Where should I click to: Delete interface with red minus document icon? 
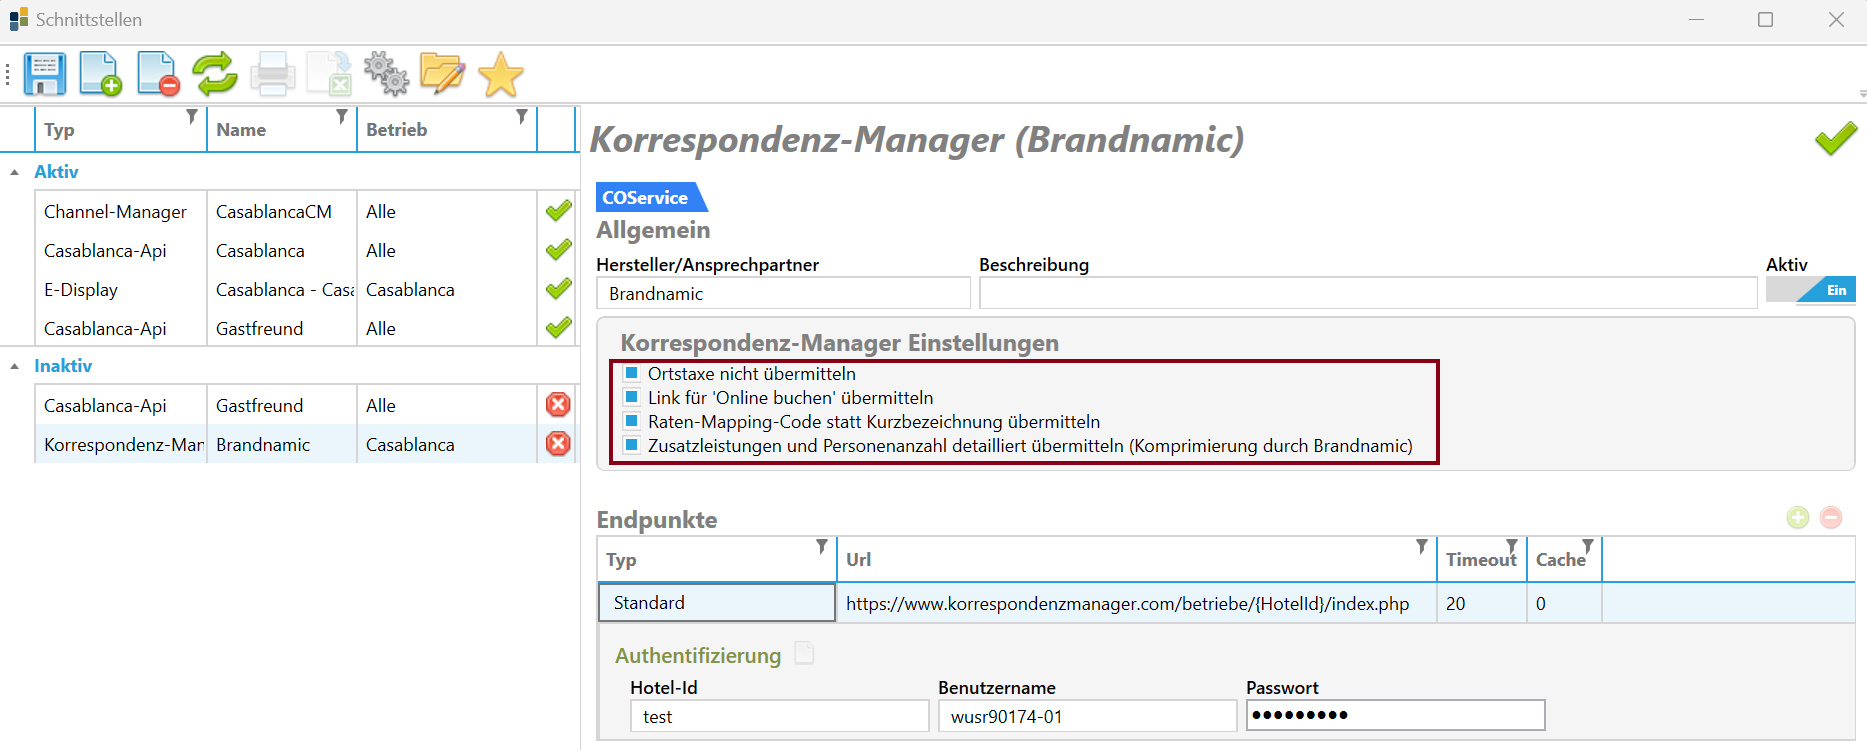pyautogui.click(x=158, y=74)
